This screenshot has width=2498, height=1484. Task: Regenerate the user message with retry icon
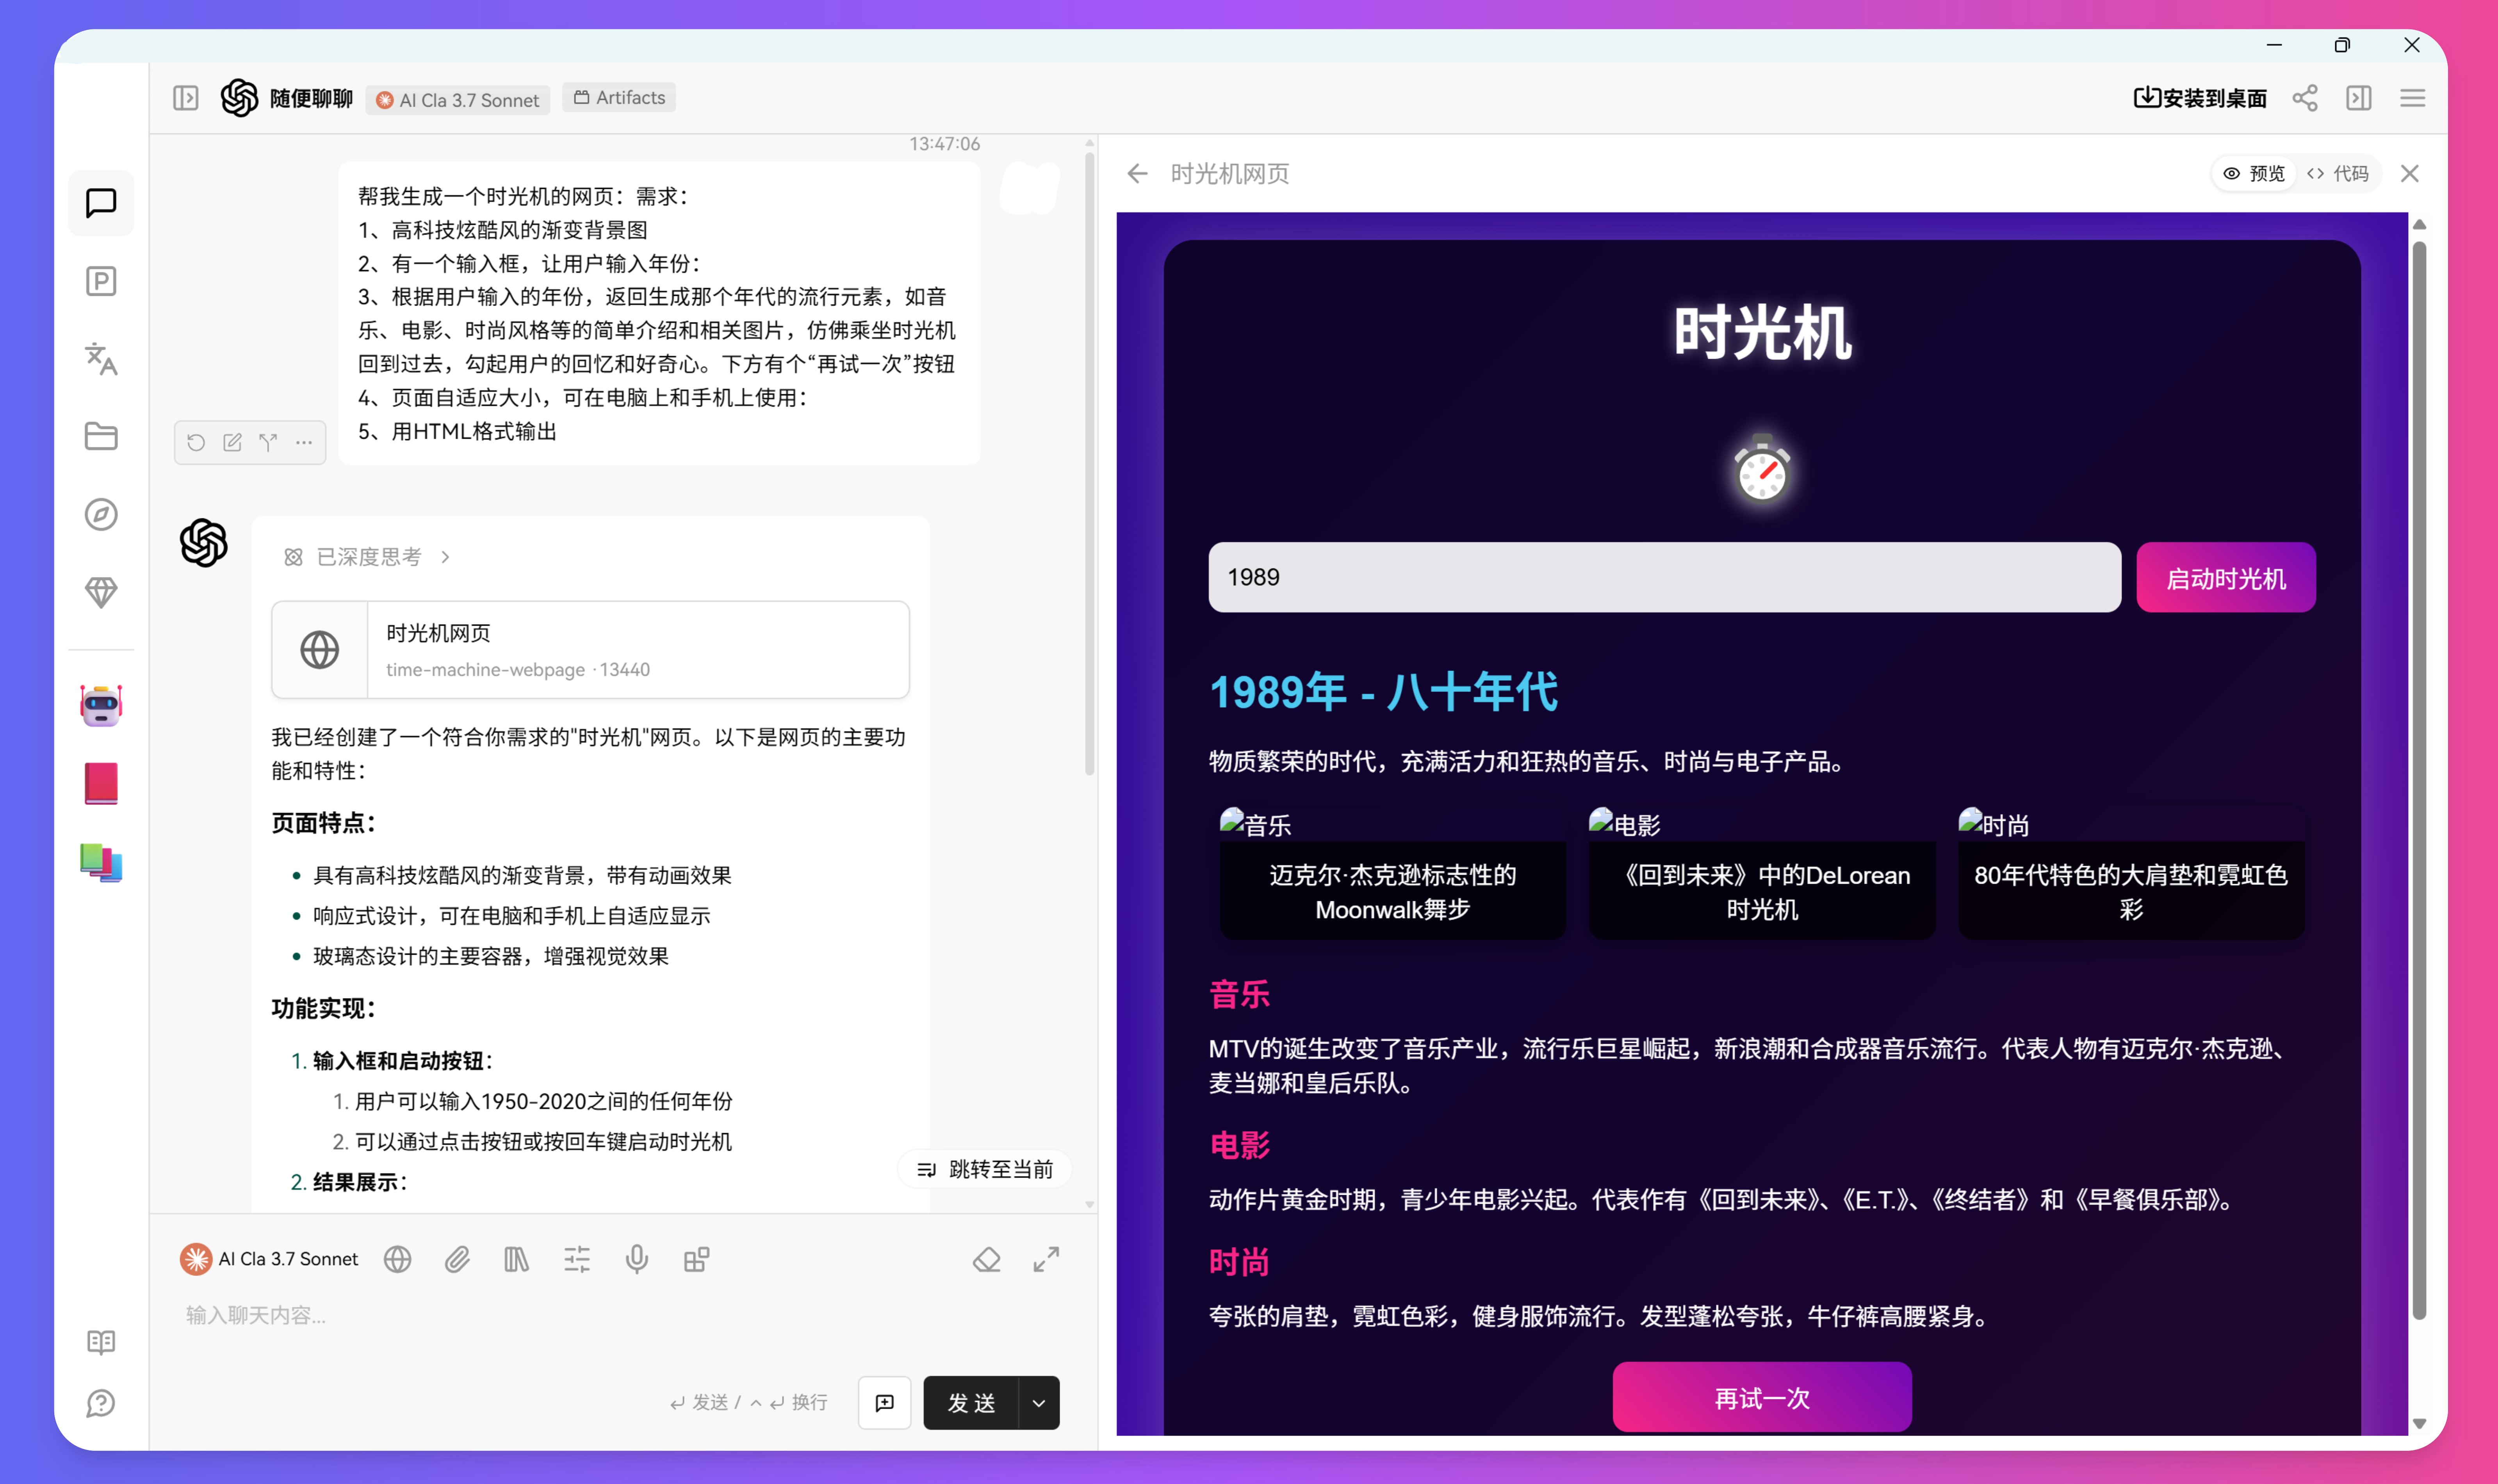pos(196,442)
